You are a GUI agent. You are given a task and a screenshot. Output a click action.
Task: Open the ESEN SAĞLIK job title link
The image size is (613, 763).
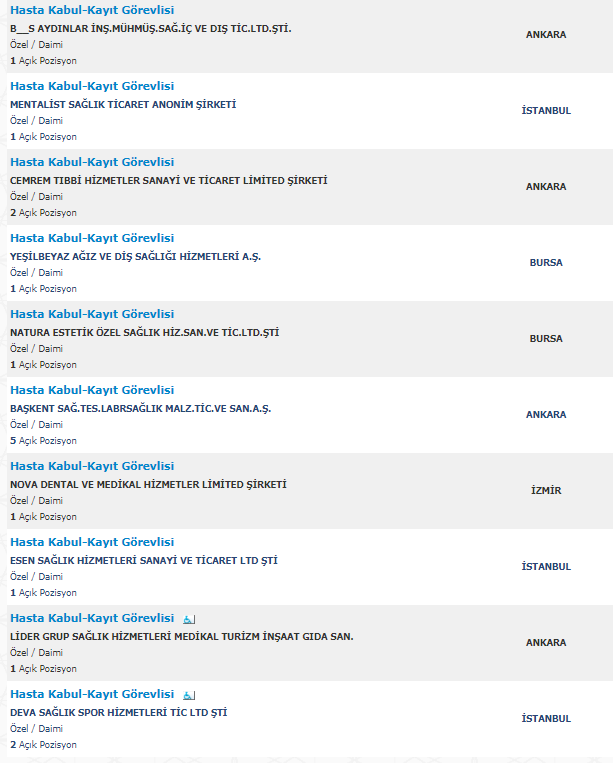tap(92, 542)
